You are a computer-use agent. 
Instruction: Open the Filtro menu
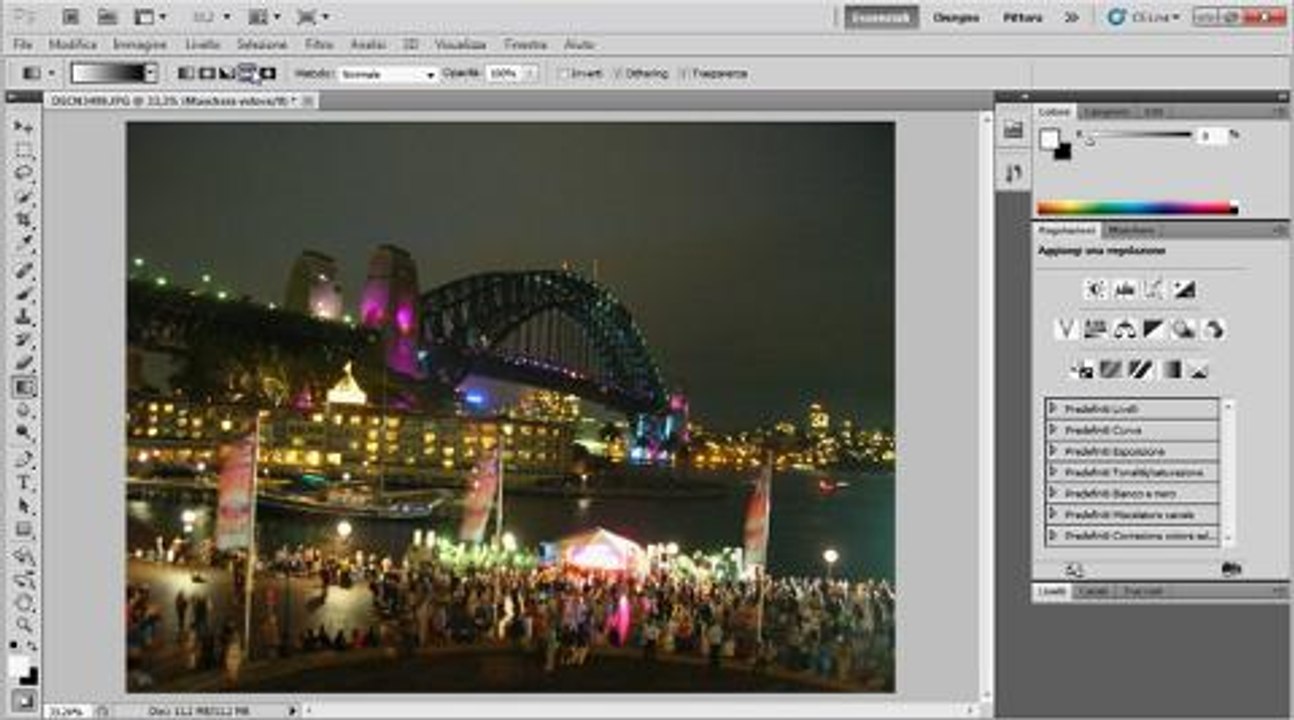click(x=319, y=45)
